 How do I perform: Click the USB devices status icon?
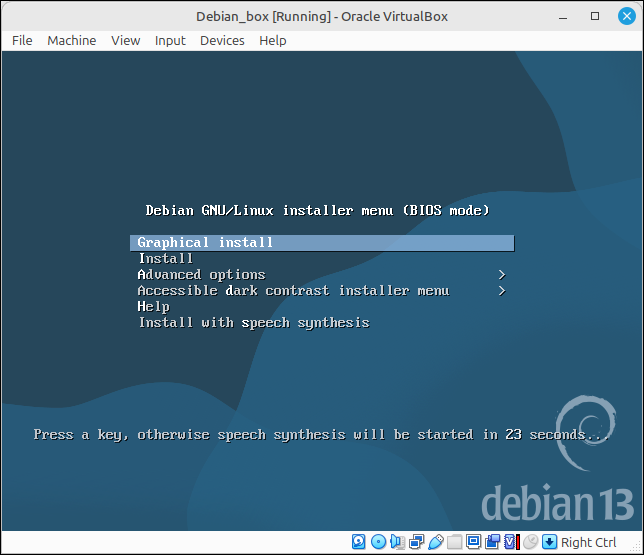(436, 542)
